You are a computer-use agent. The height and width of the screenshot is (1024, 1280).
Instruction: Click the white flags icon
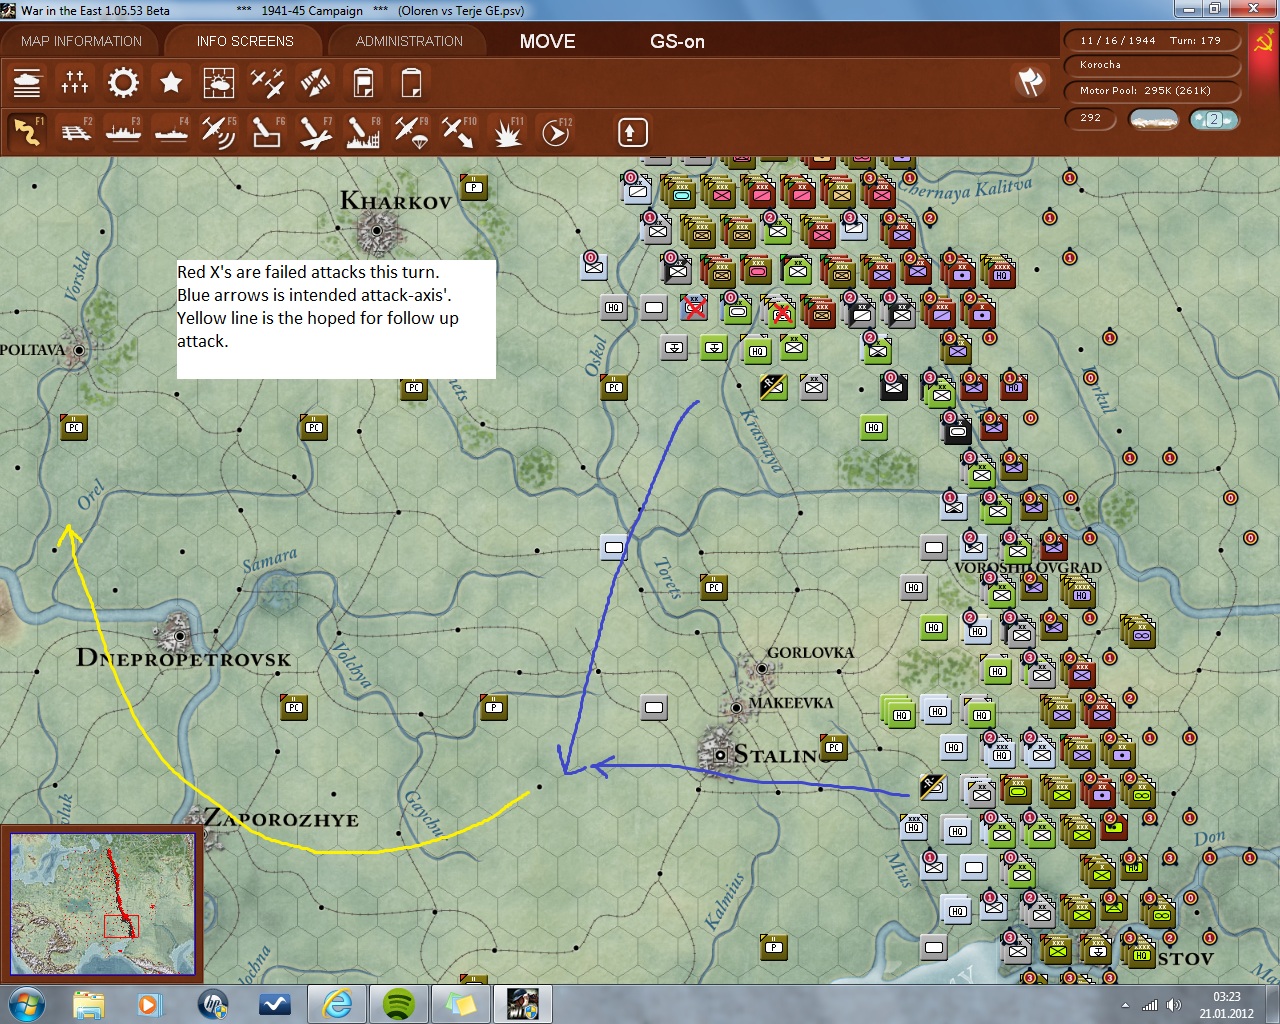[x=1030, y=82]
